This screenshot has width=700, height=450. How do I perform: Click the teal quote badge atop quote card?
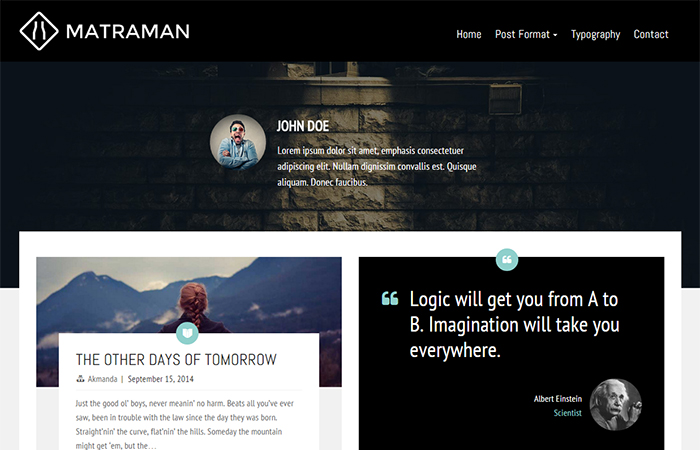coord(507,259)
